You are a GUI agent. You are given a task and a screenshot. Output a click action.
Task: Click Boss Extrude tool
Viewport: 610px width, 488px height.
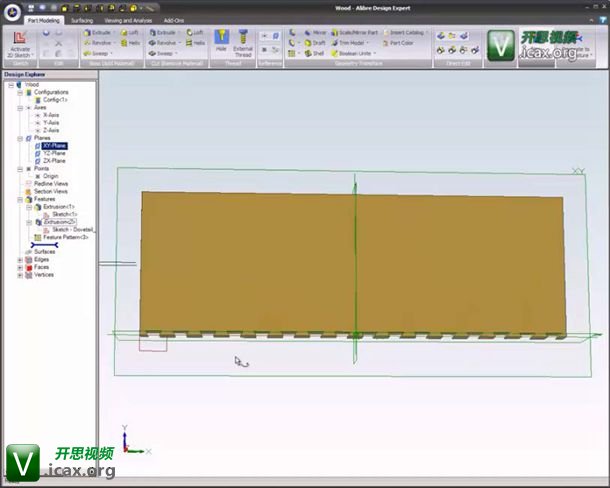coord(98,32)
